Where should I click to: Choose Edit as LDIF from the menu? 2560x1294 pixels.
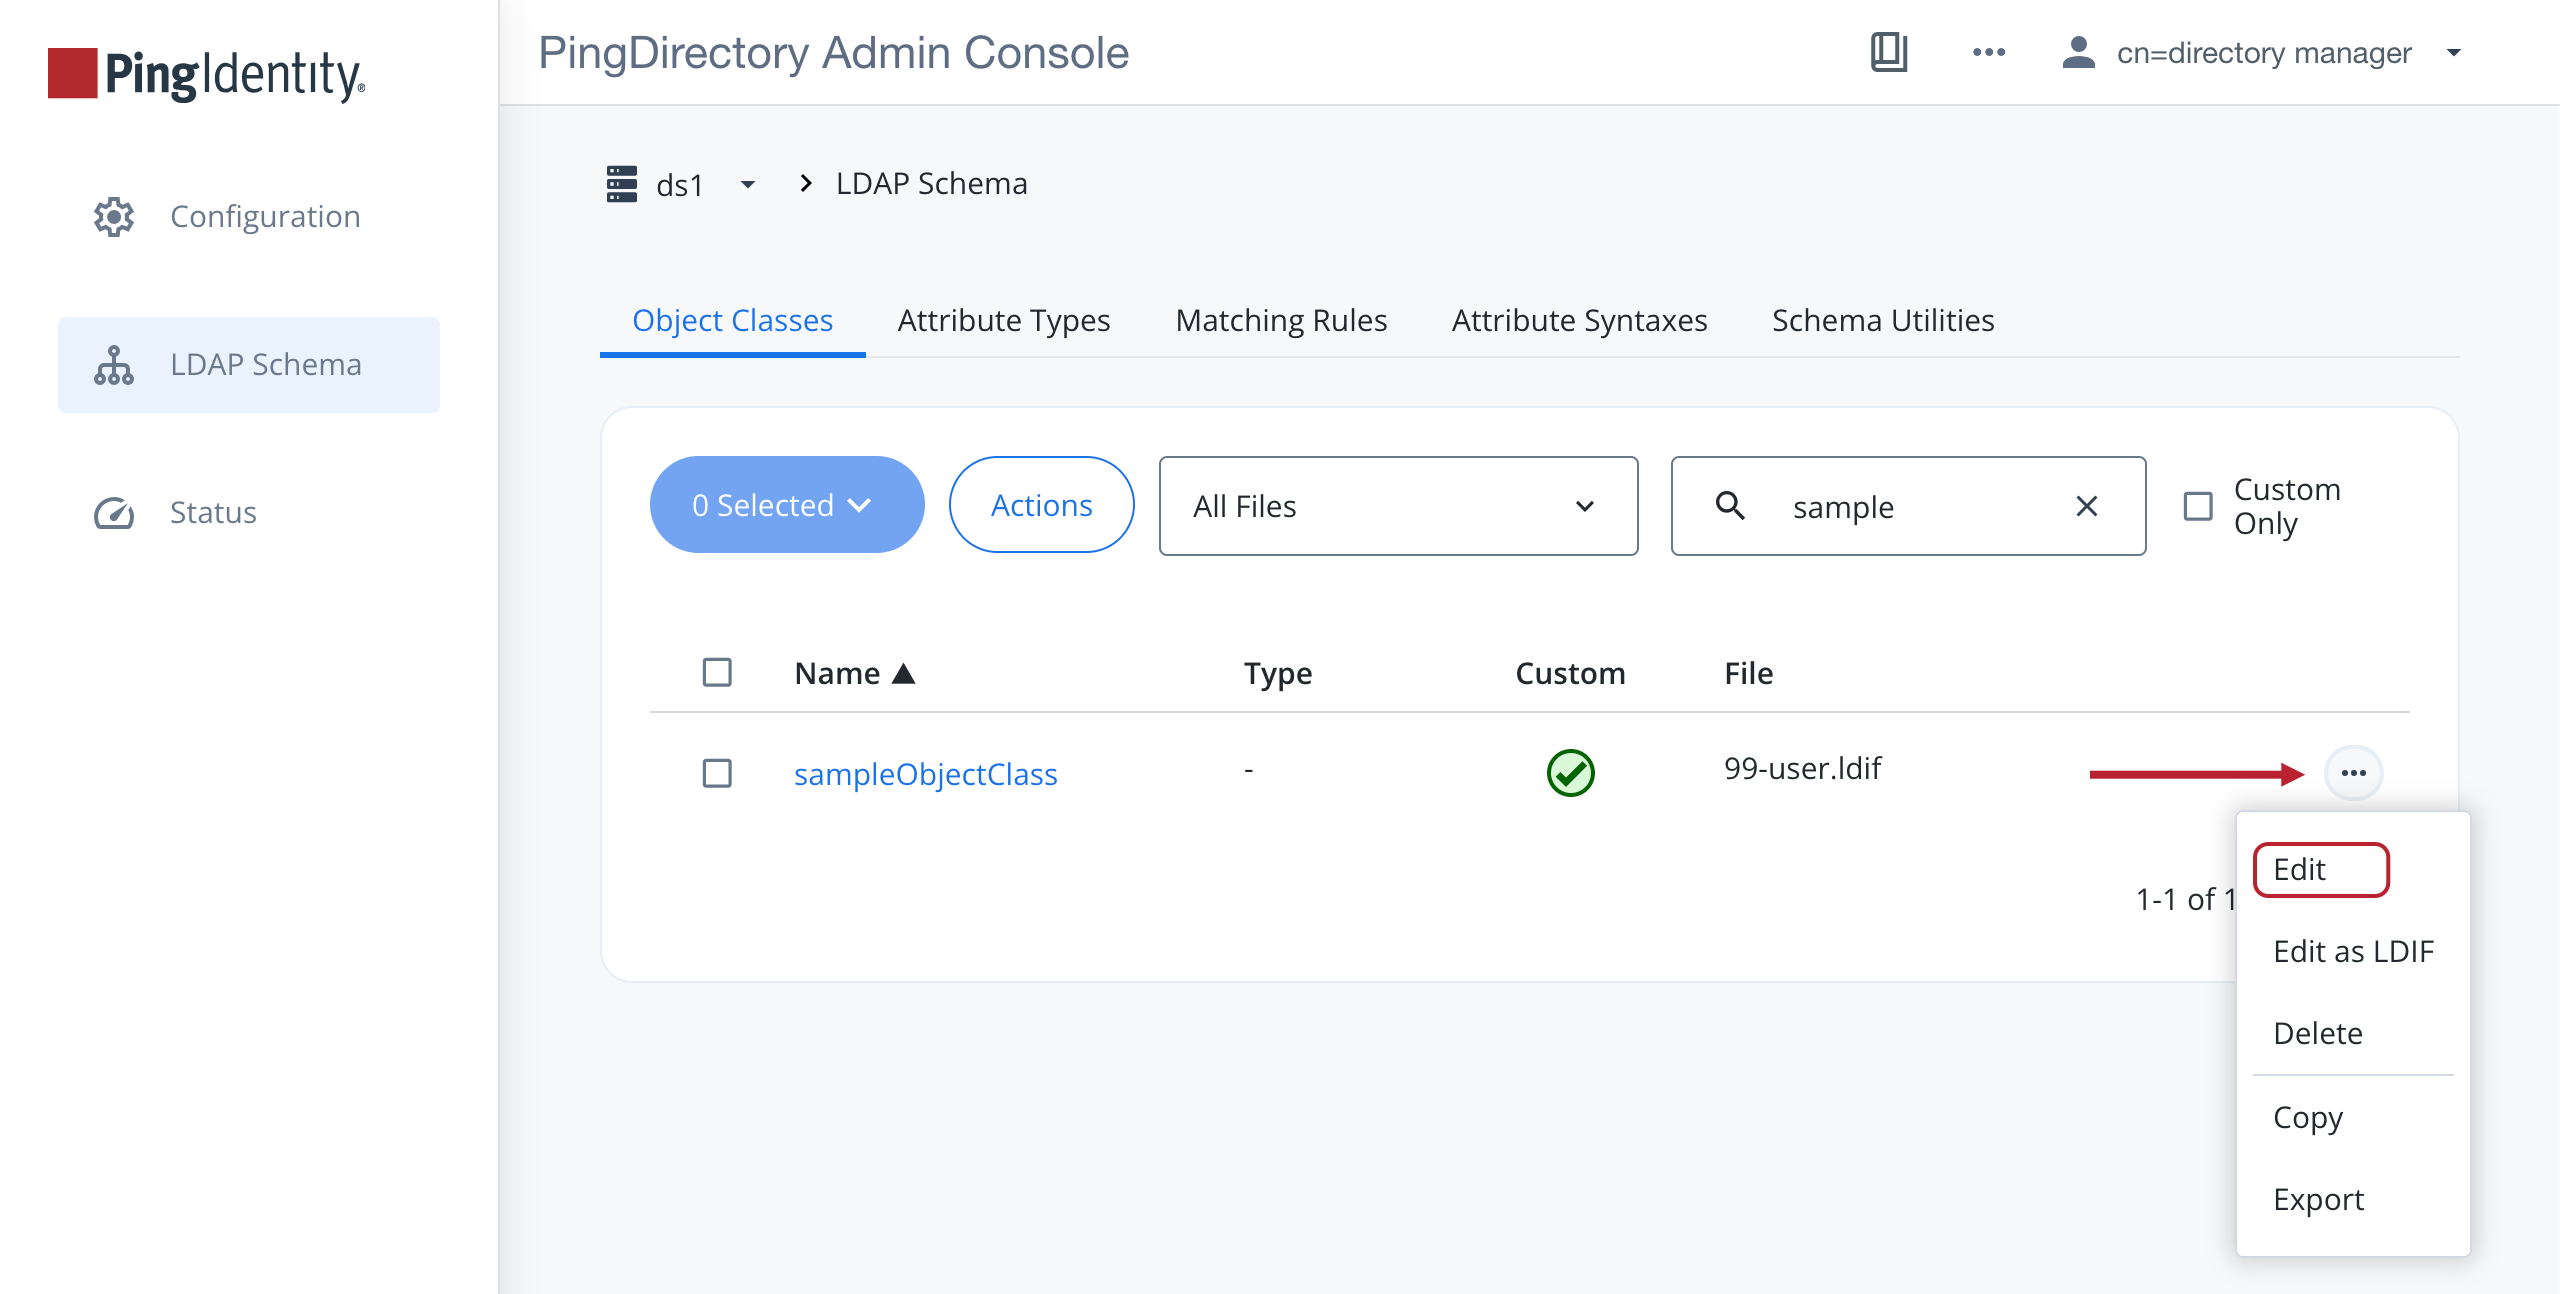pyautogui.click(x=2354, y=951)
